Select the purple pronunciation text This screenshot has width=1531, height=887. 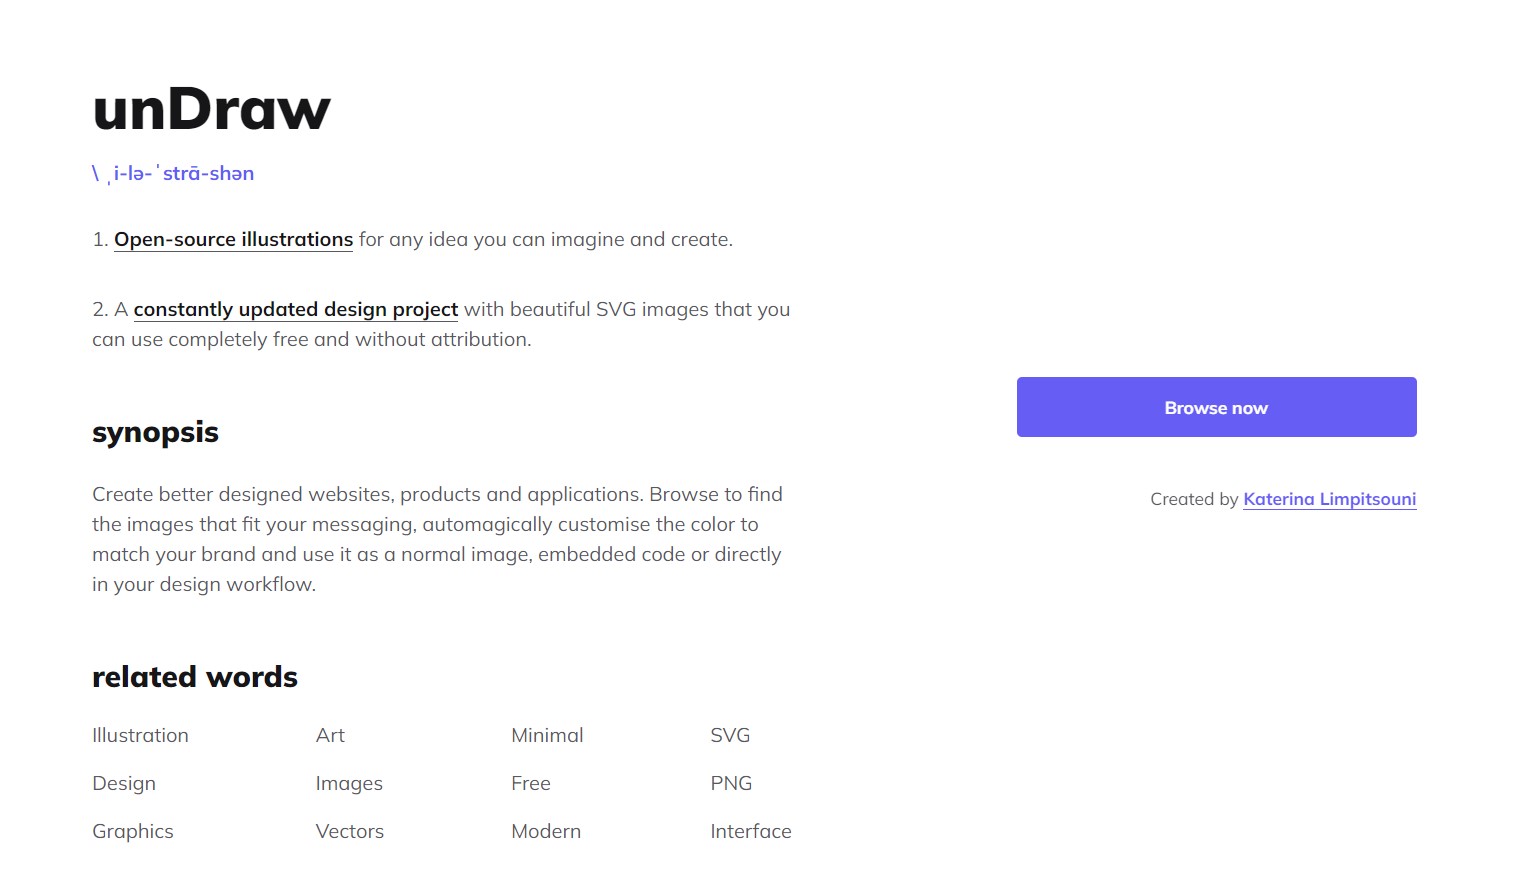pos(173,174)
